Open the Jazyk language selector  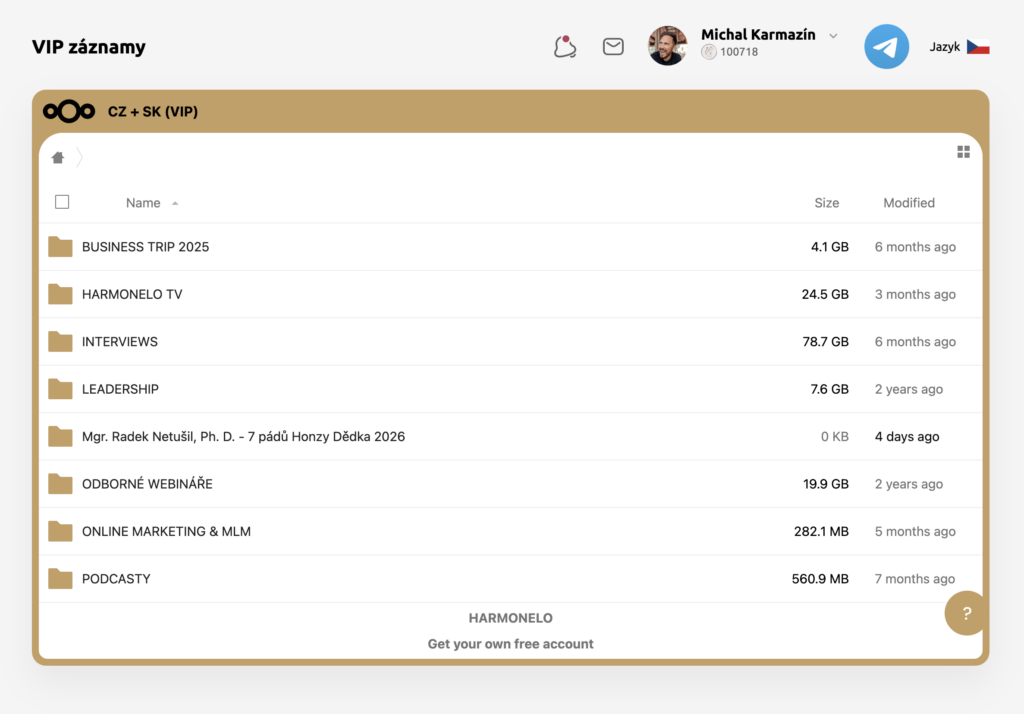coord(959,47)
